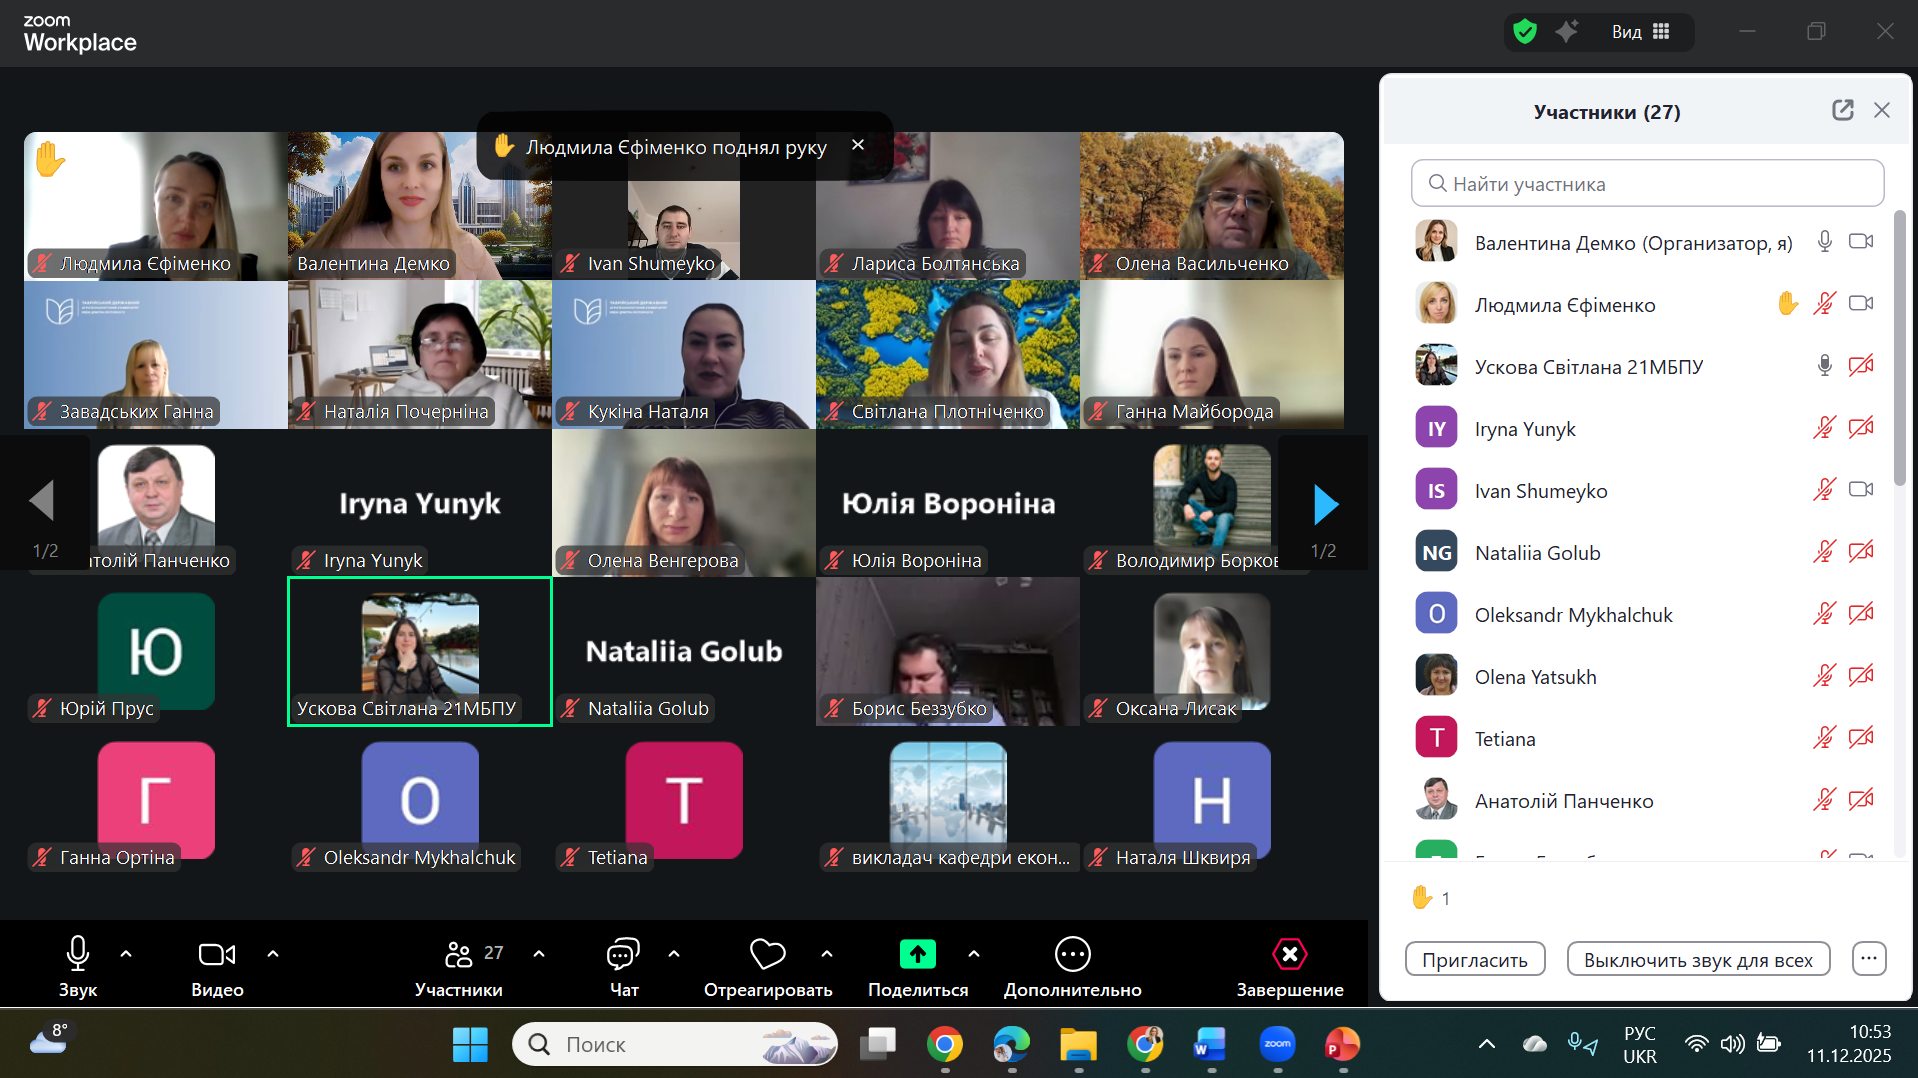This screenshot has height=1078, width=1918.
Task: Expand video options arrow next to Видео
Action: click(x=273, y=954)
